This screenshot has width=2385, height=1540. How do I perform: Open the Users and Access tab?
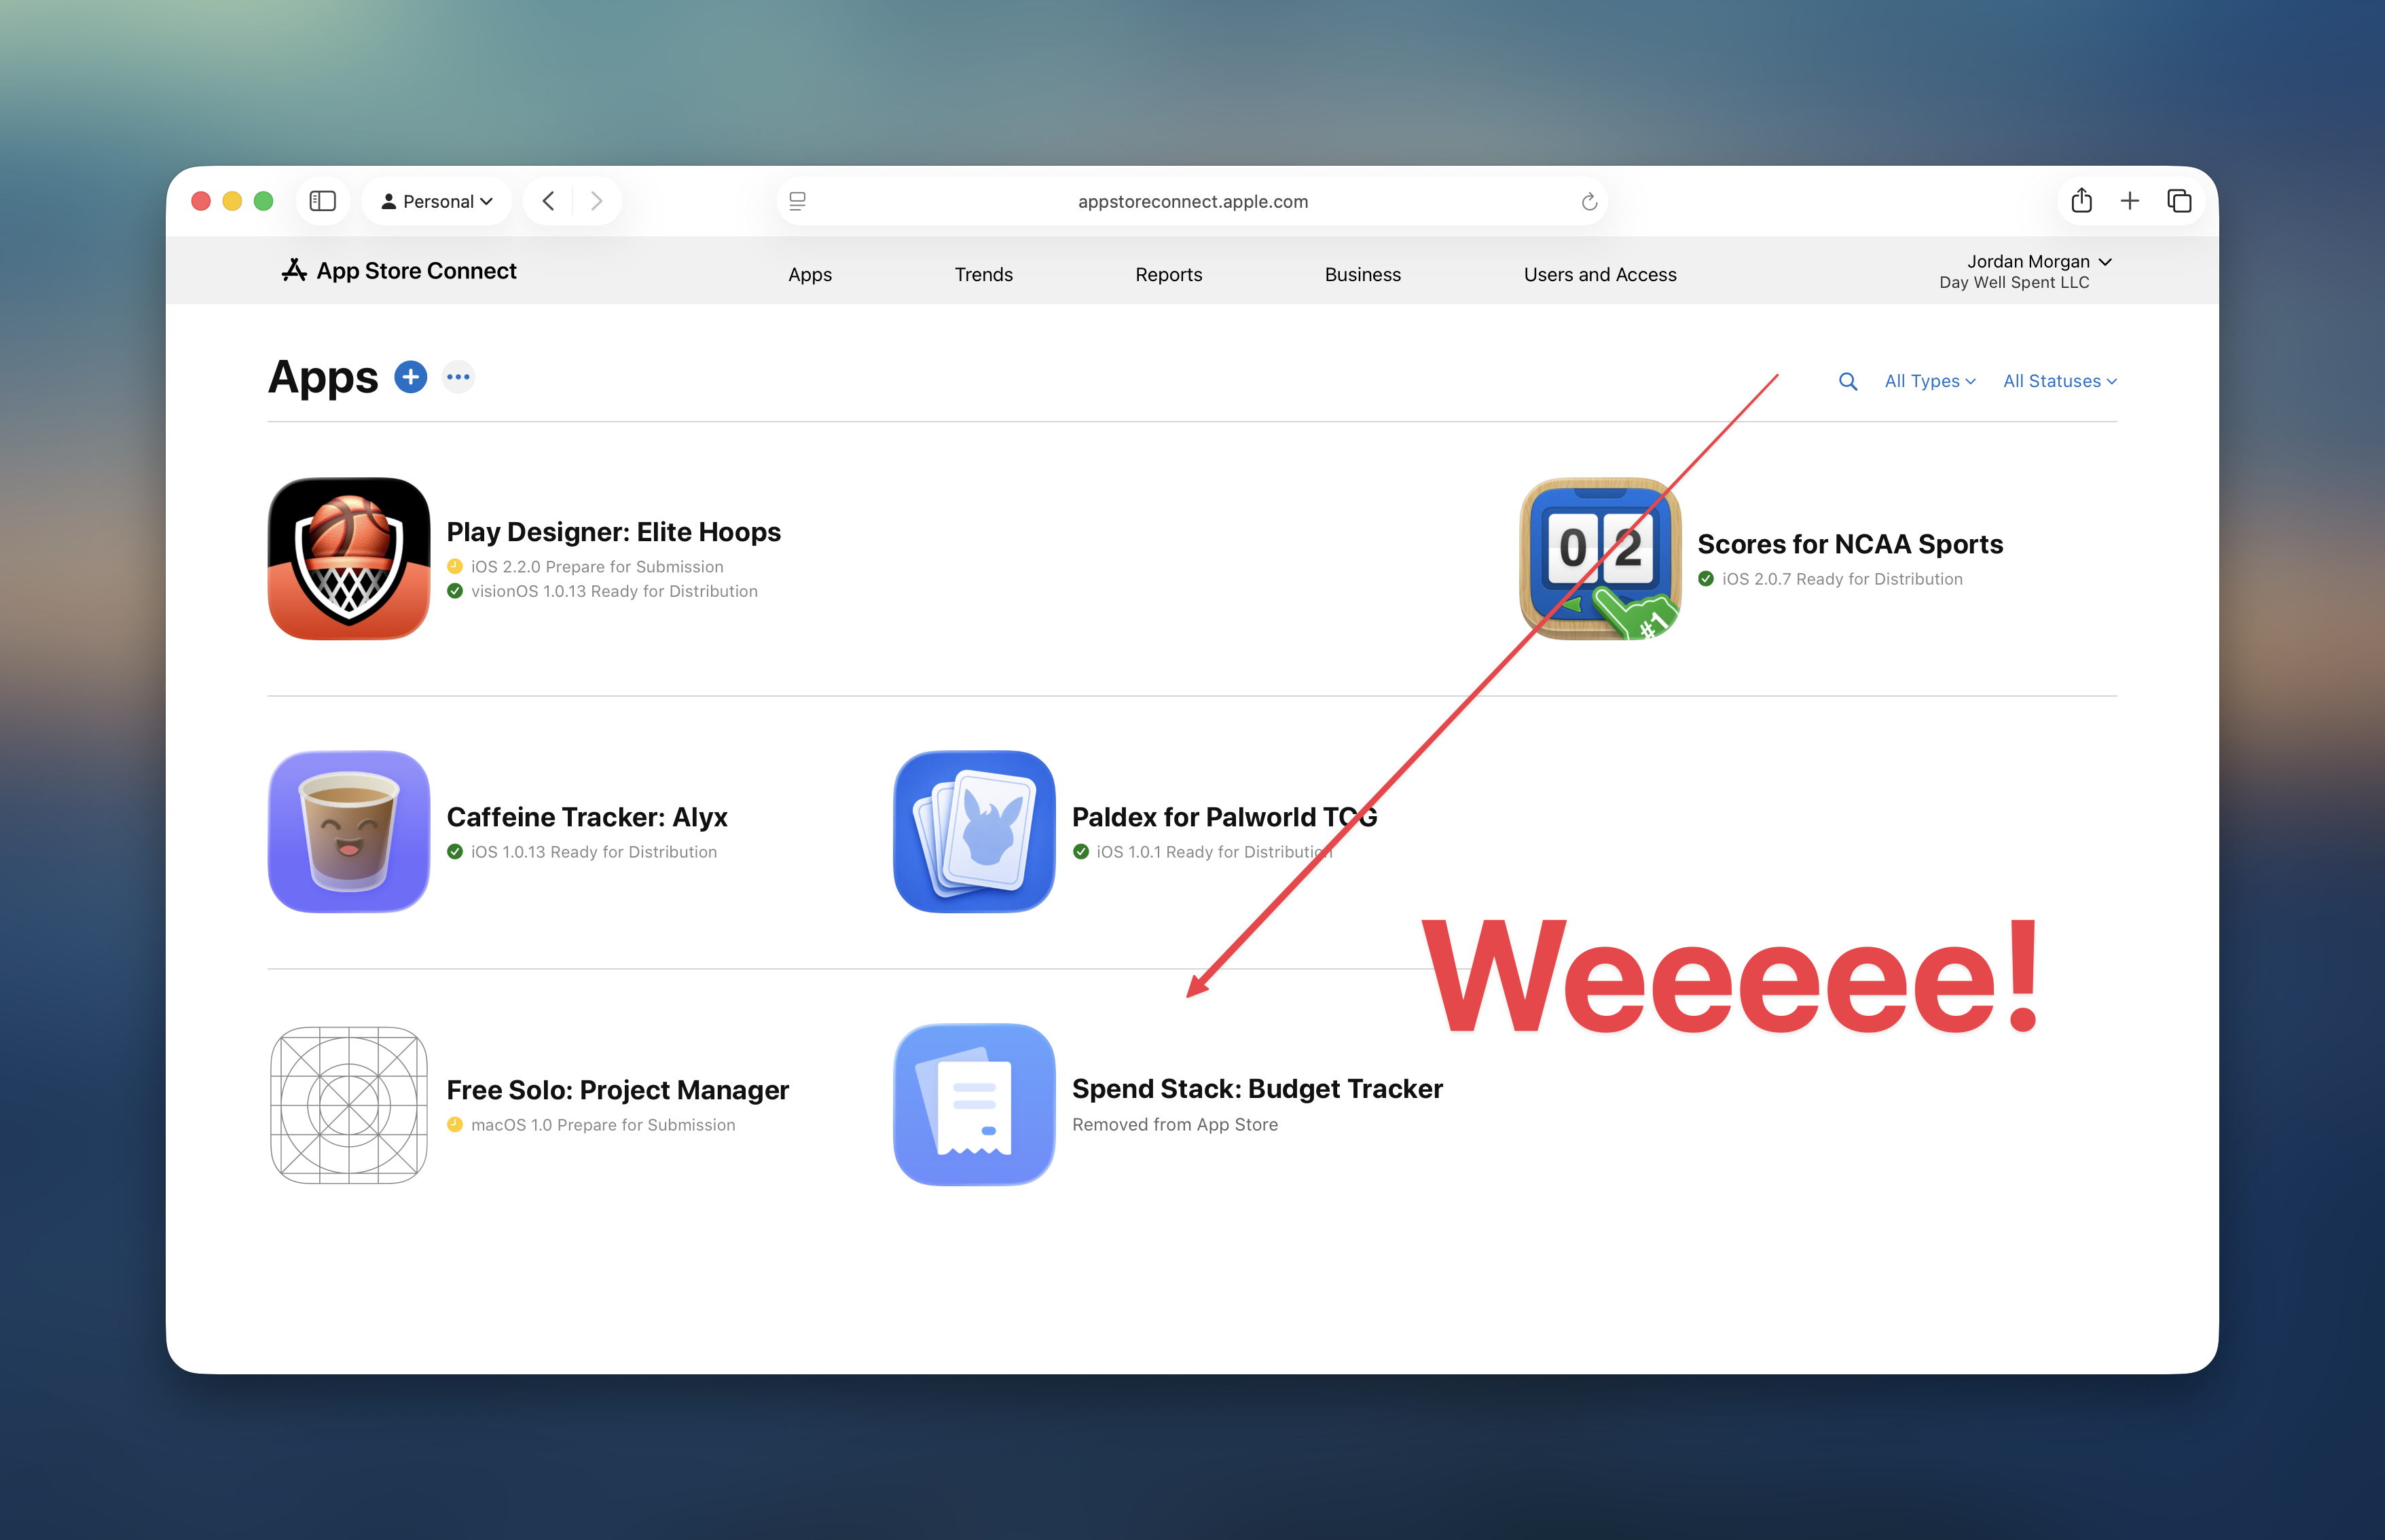click(1600, 274)
